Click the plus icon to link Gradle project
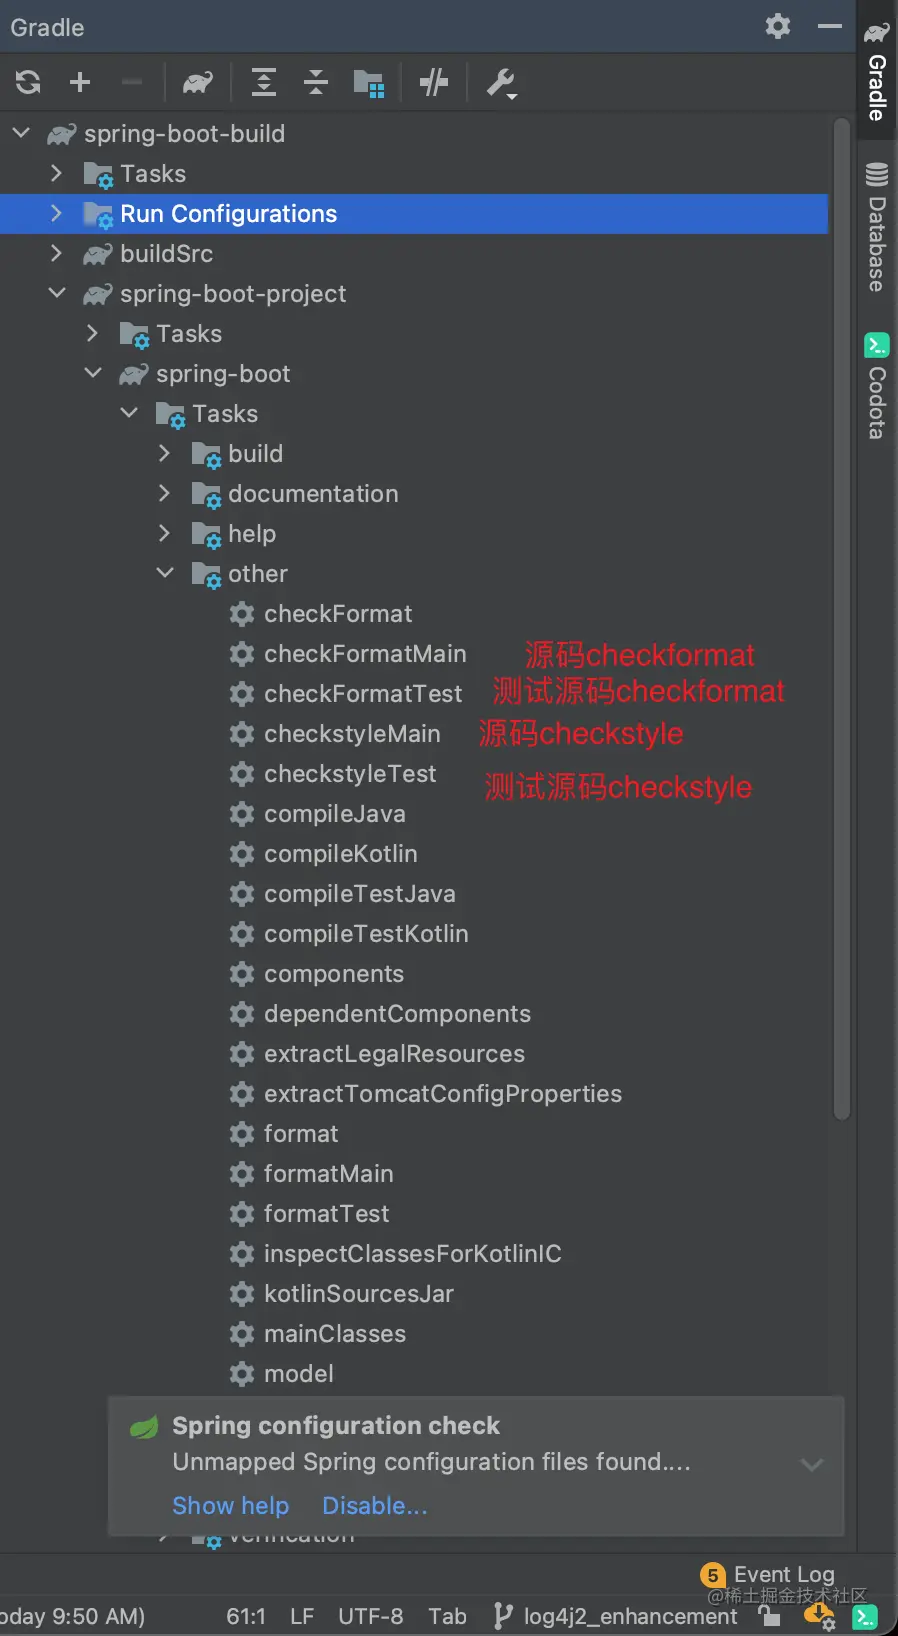Viewport: 898px width, 1636px height. click(80, 82)
